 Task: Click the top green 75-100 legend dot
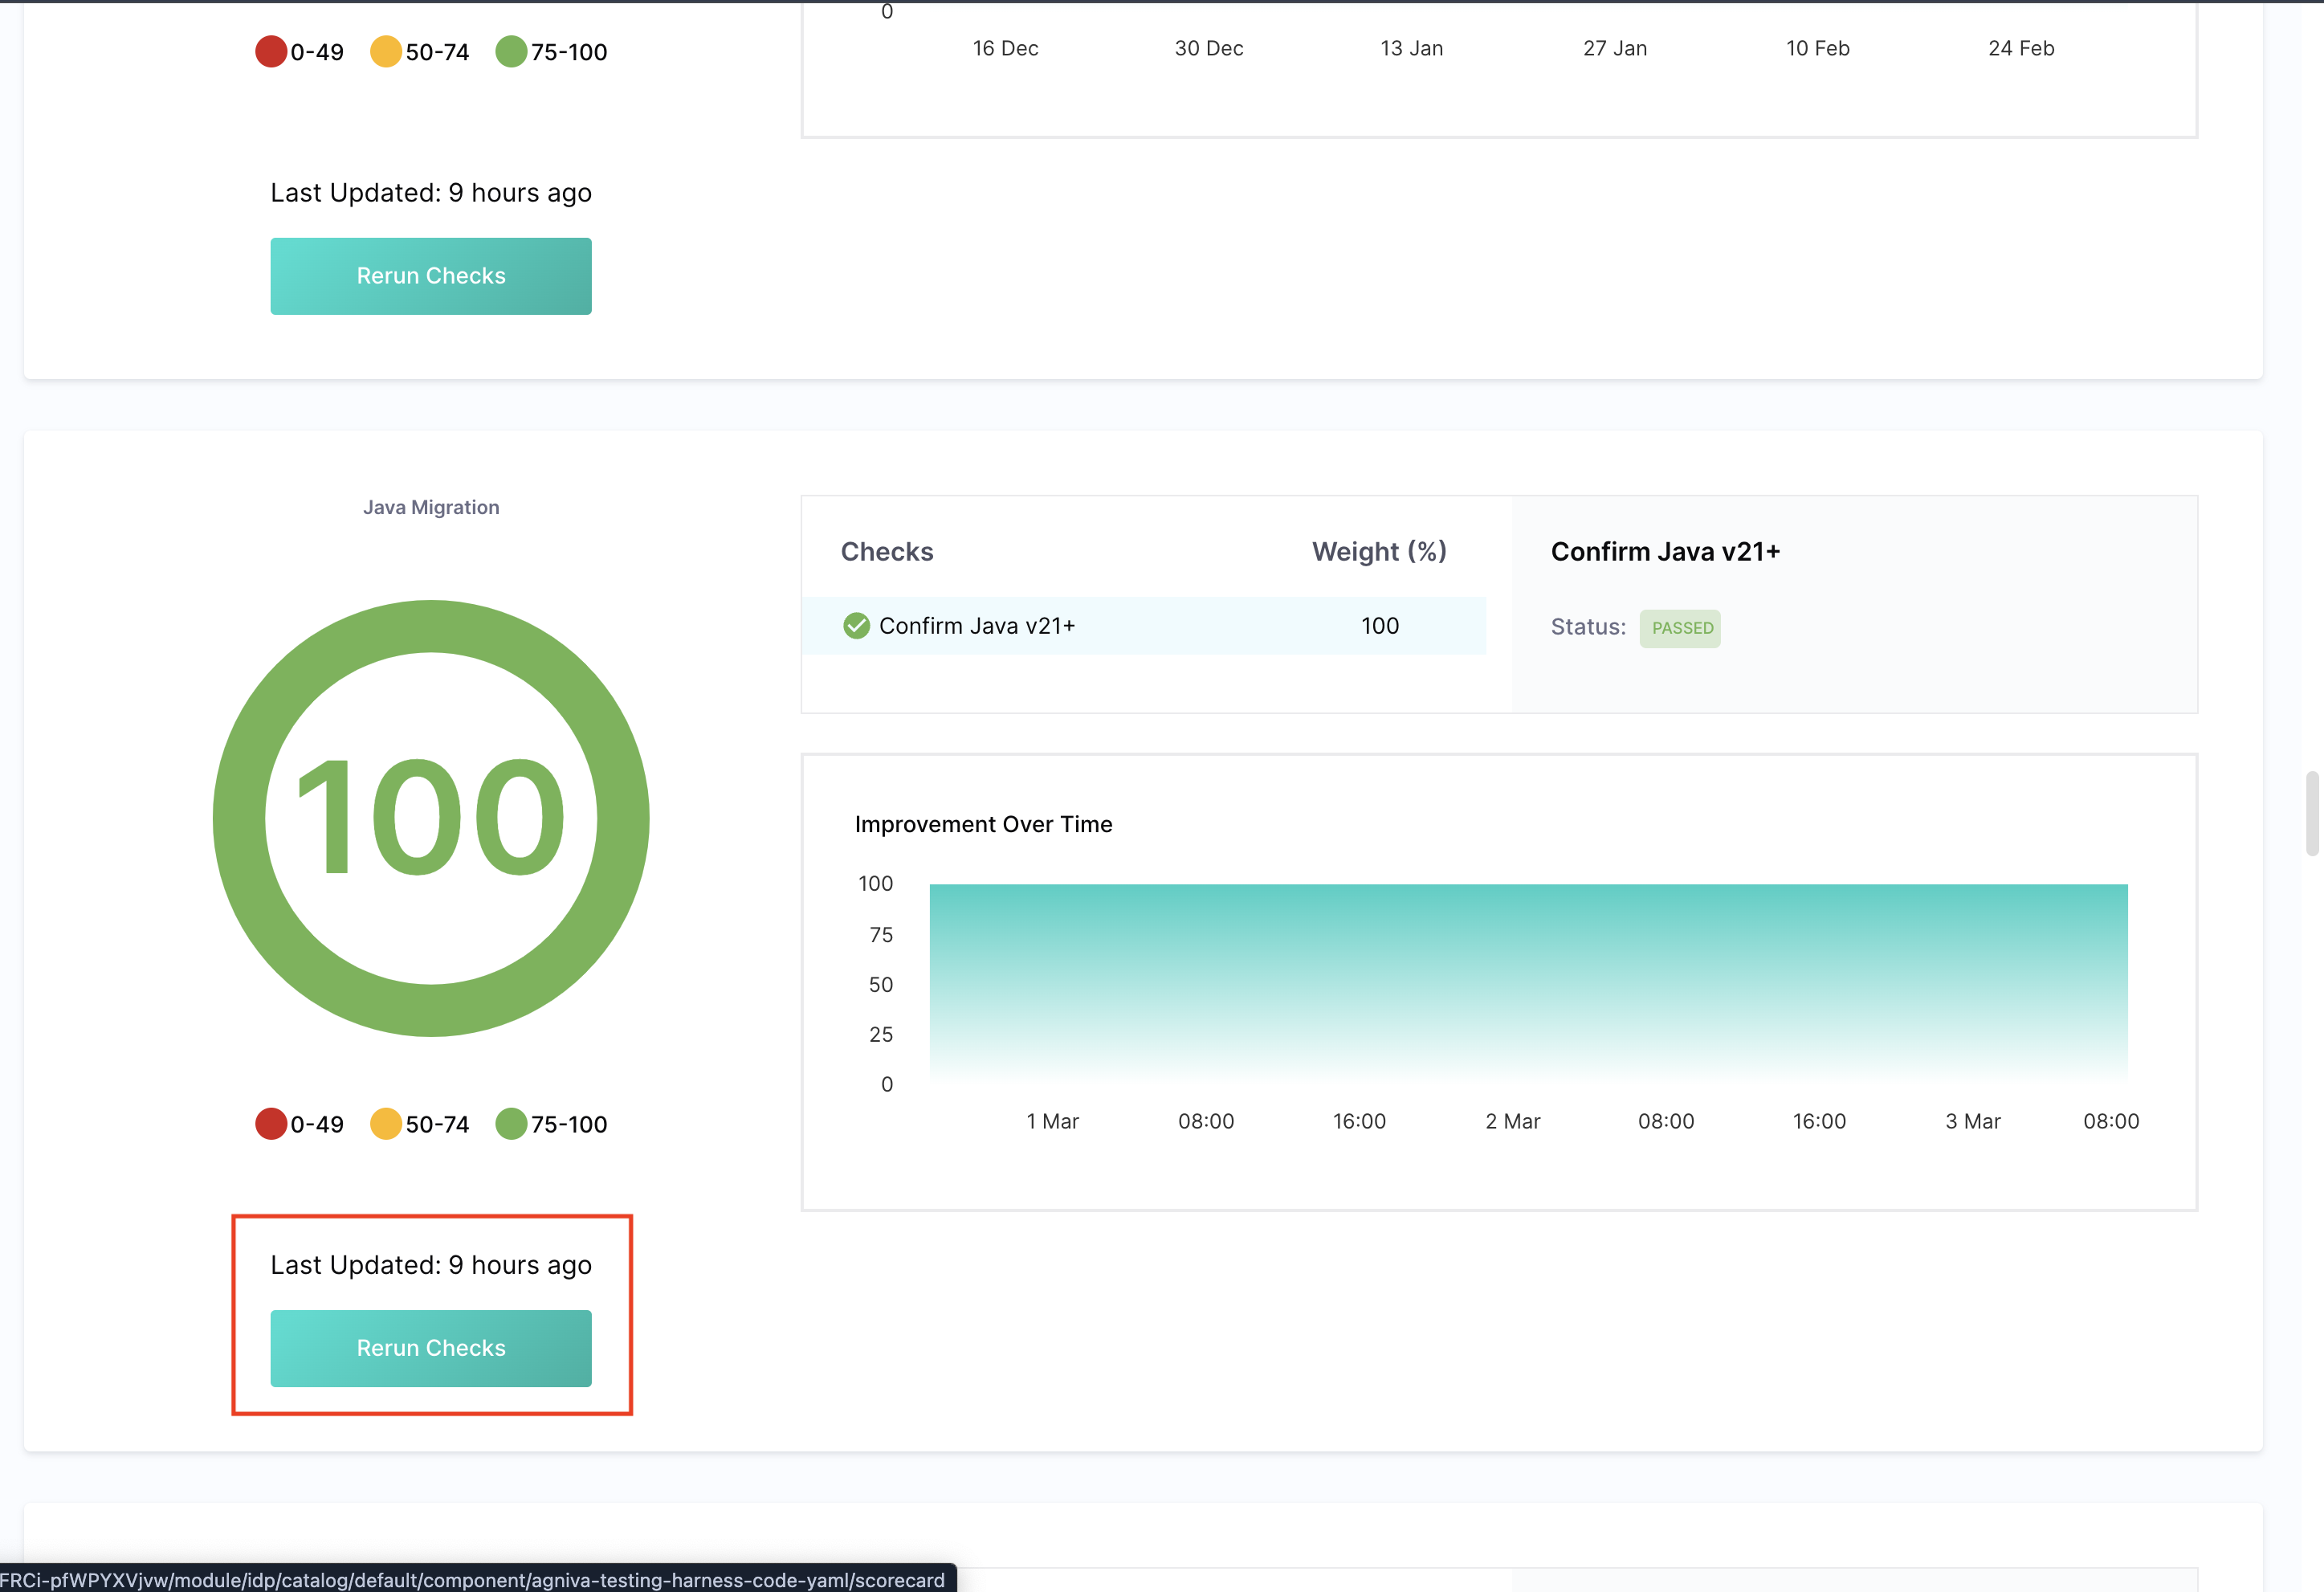click(511, 51)
